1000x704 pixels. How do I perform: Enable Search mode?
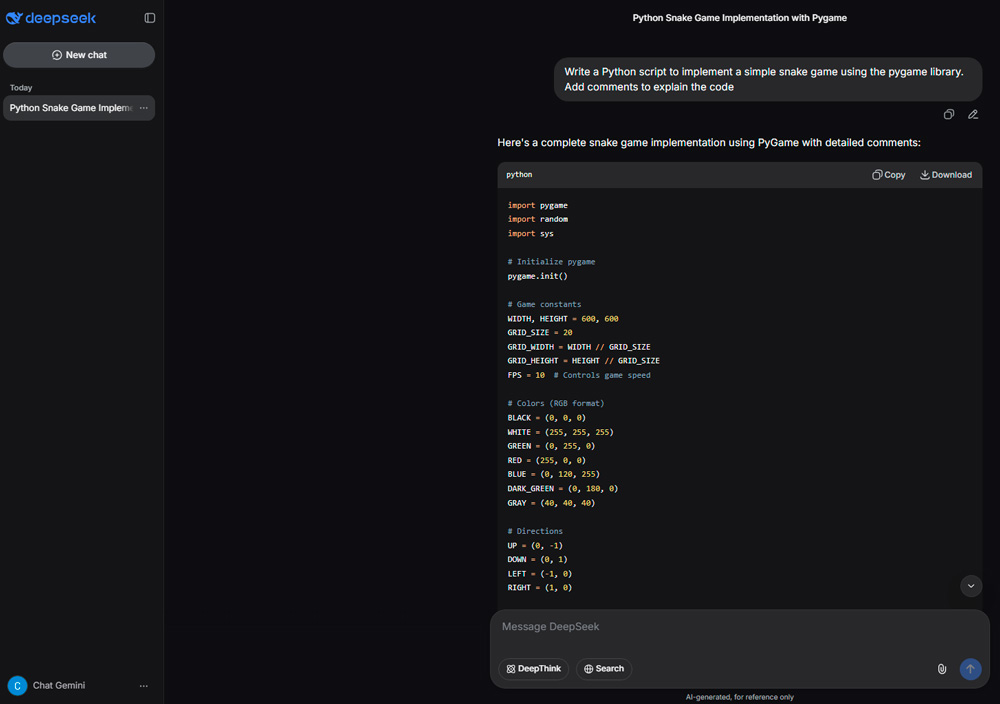[x=603, y=668]
